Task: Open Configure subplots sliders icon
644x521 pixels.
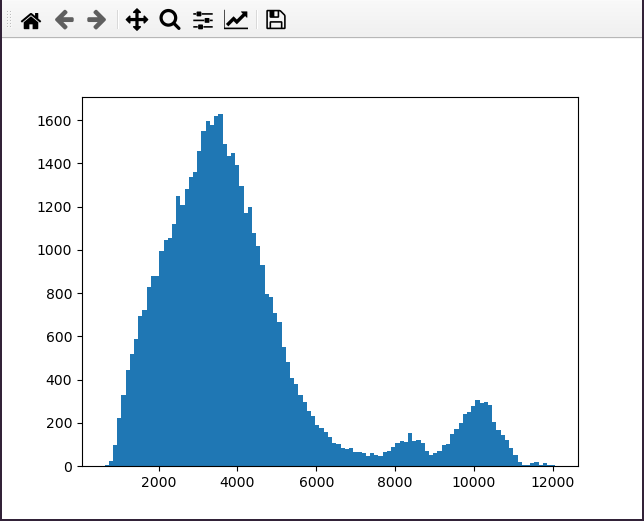Action: pyautogui.click(x=203, y=20)
